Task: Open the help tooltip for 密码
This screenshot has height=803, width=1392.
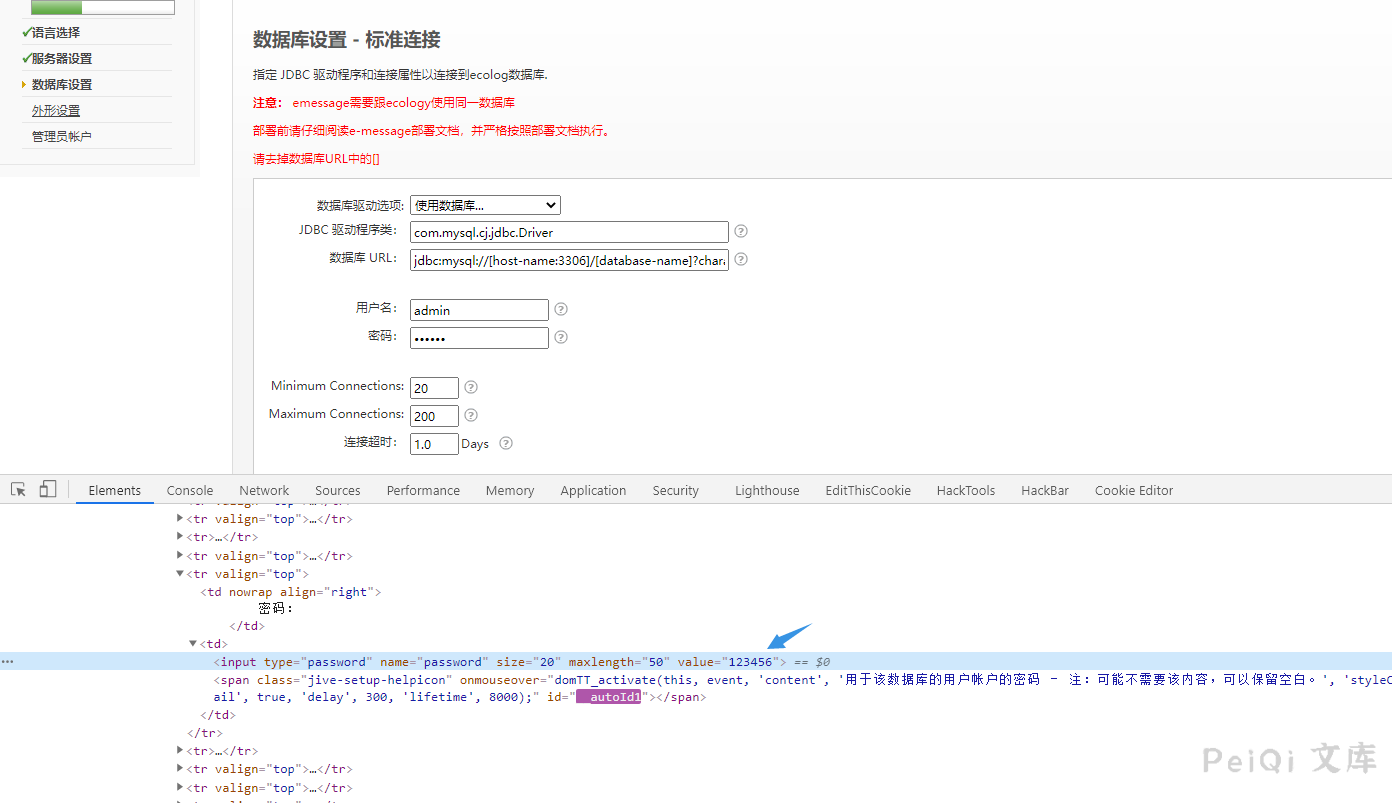Action: pos(560,337)
